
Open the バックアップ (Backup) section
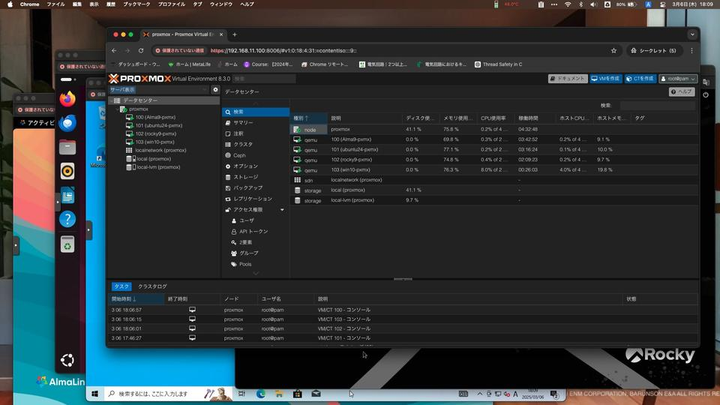click(249, 188)
